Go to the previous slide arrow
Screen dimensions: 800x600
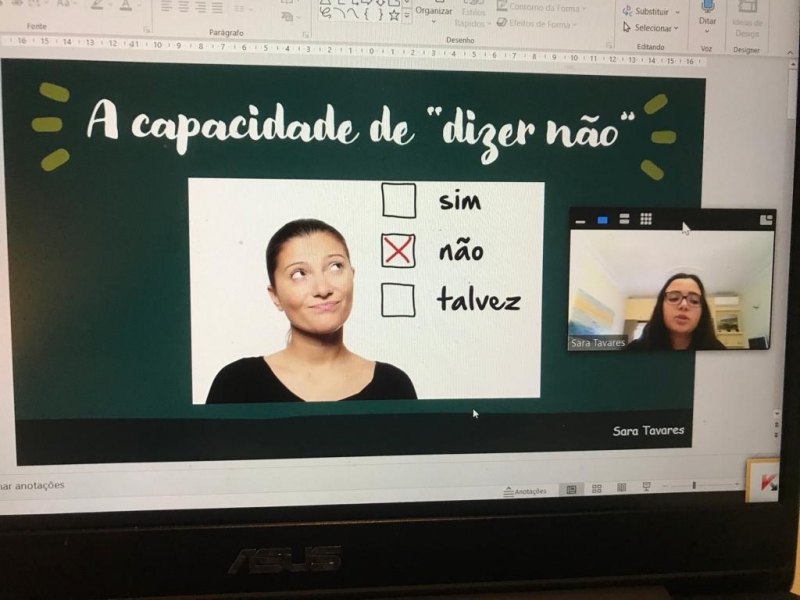point(777,424)
